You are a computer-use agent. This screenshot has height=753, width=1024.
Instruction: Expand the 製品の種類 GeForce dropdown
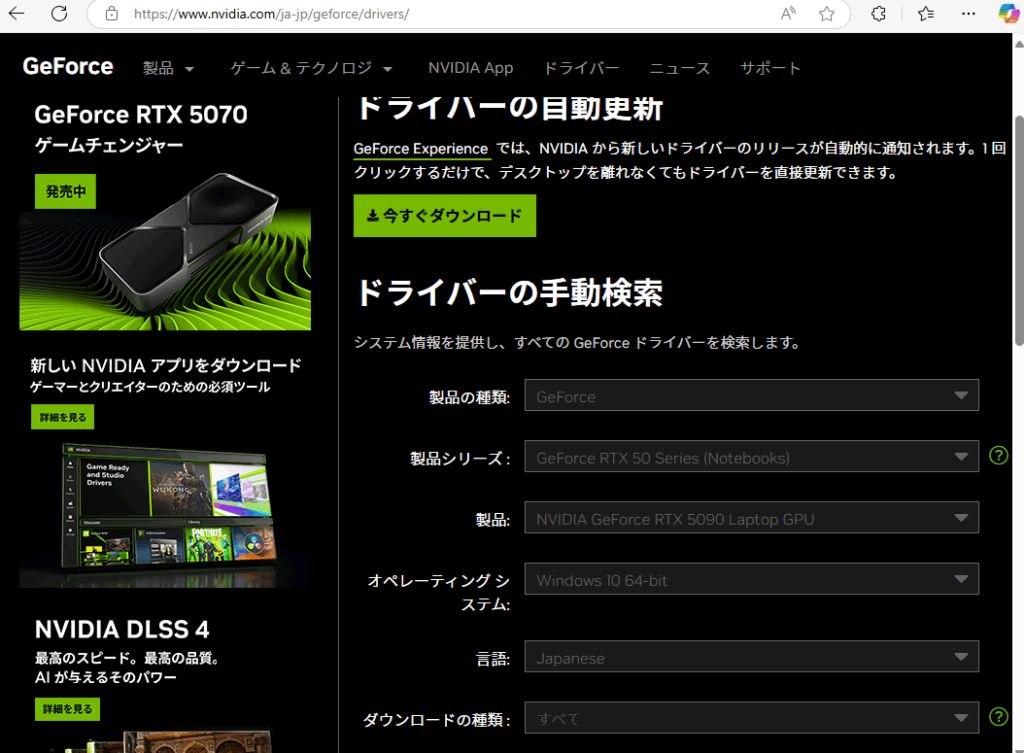click(x=751, y=395)
